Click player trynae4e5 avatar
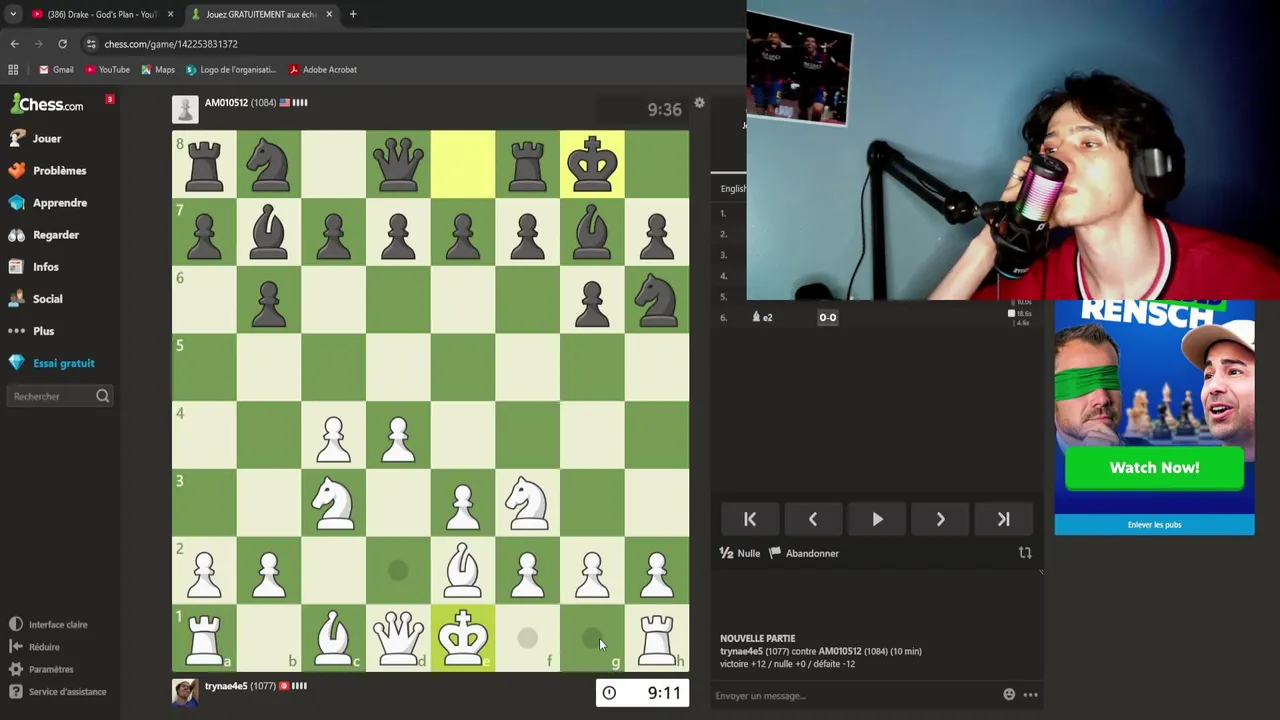1280x720 pixels. 185,692
